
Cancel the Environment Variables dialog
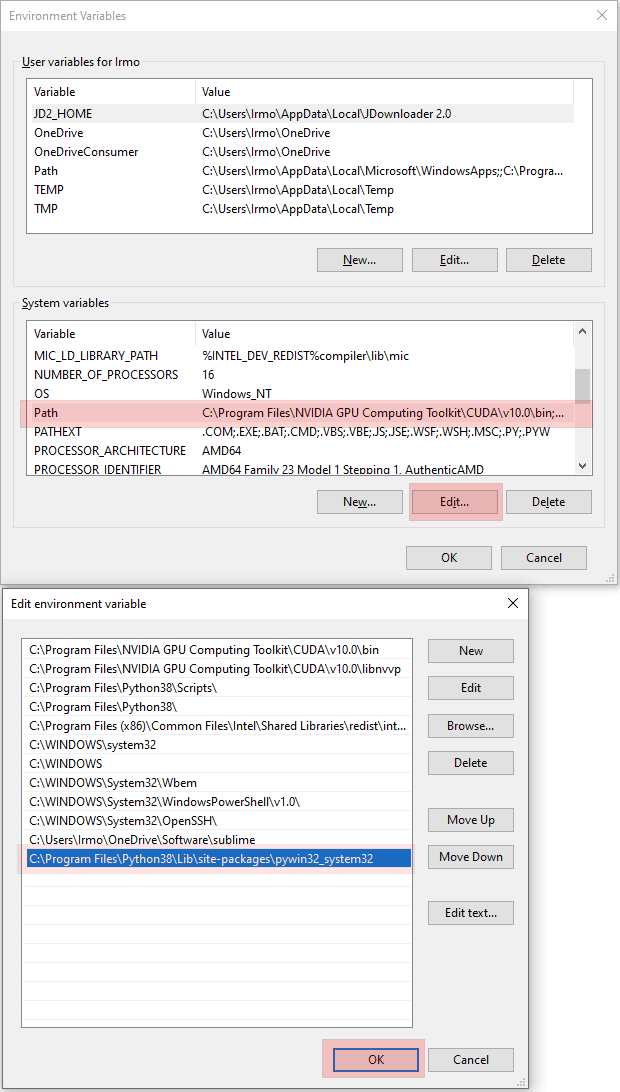pos(543,557)
